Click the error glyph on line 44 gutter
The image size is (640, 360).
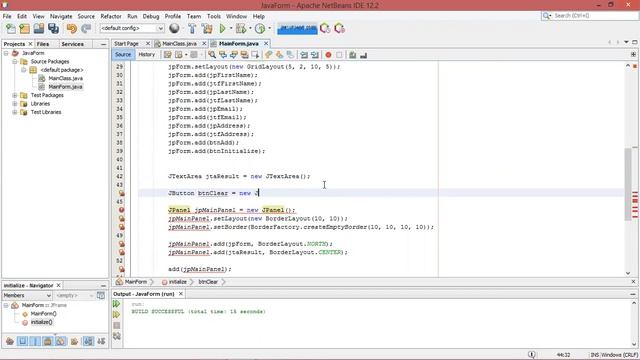pyautogui.click(x=121, y=193)
